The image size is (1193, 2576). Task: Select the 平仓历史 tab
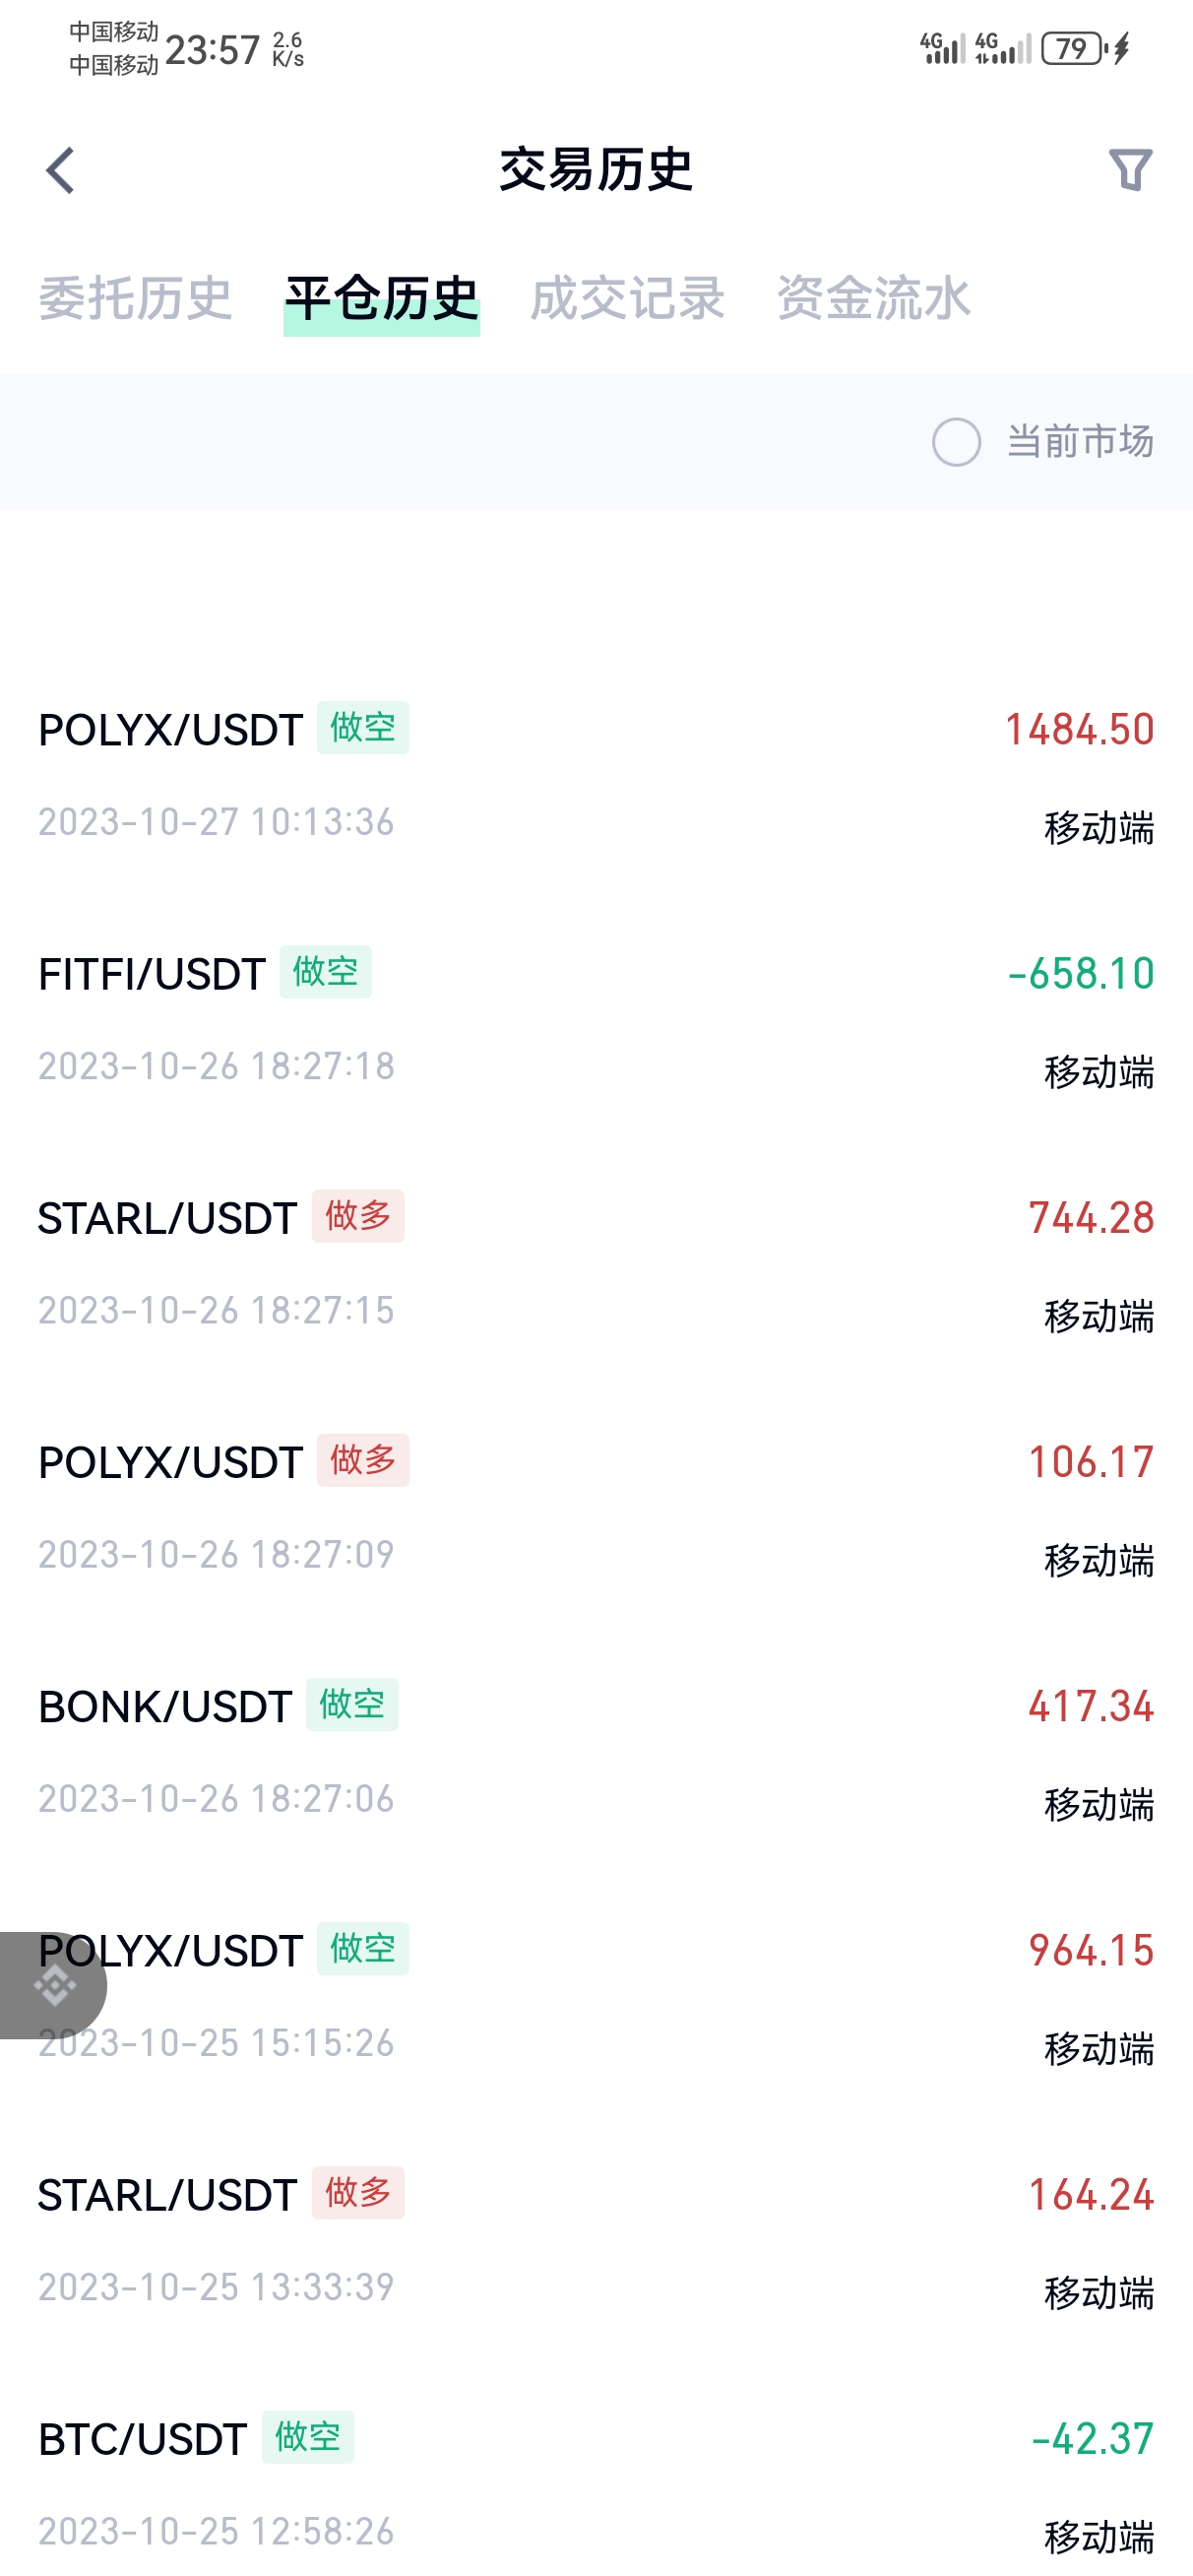click(381, 299)
